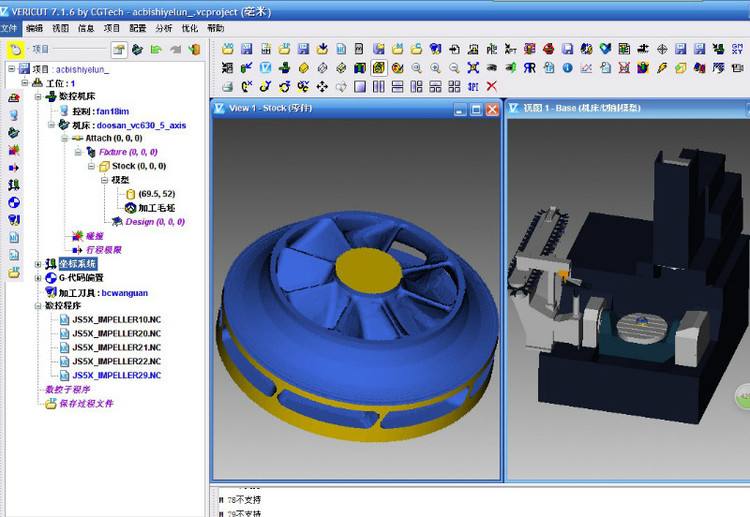Collapse the Stock (0, 0, 0) node
The width and height of the screenshot is (750, 517).
point(89,166)
